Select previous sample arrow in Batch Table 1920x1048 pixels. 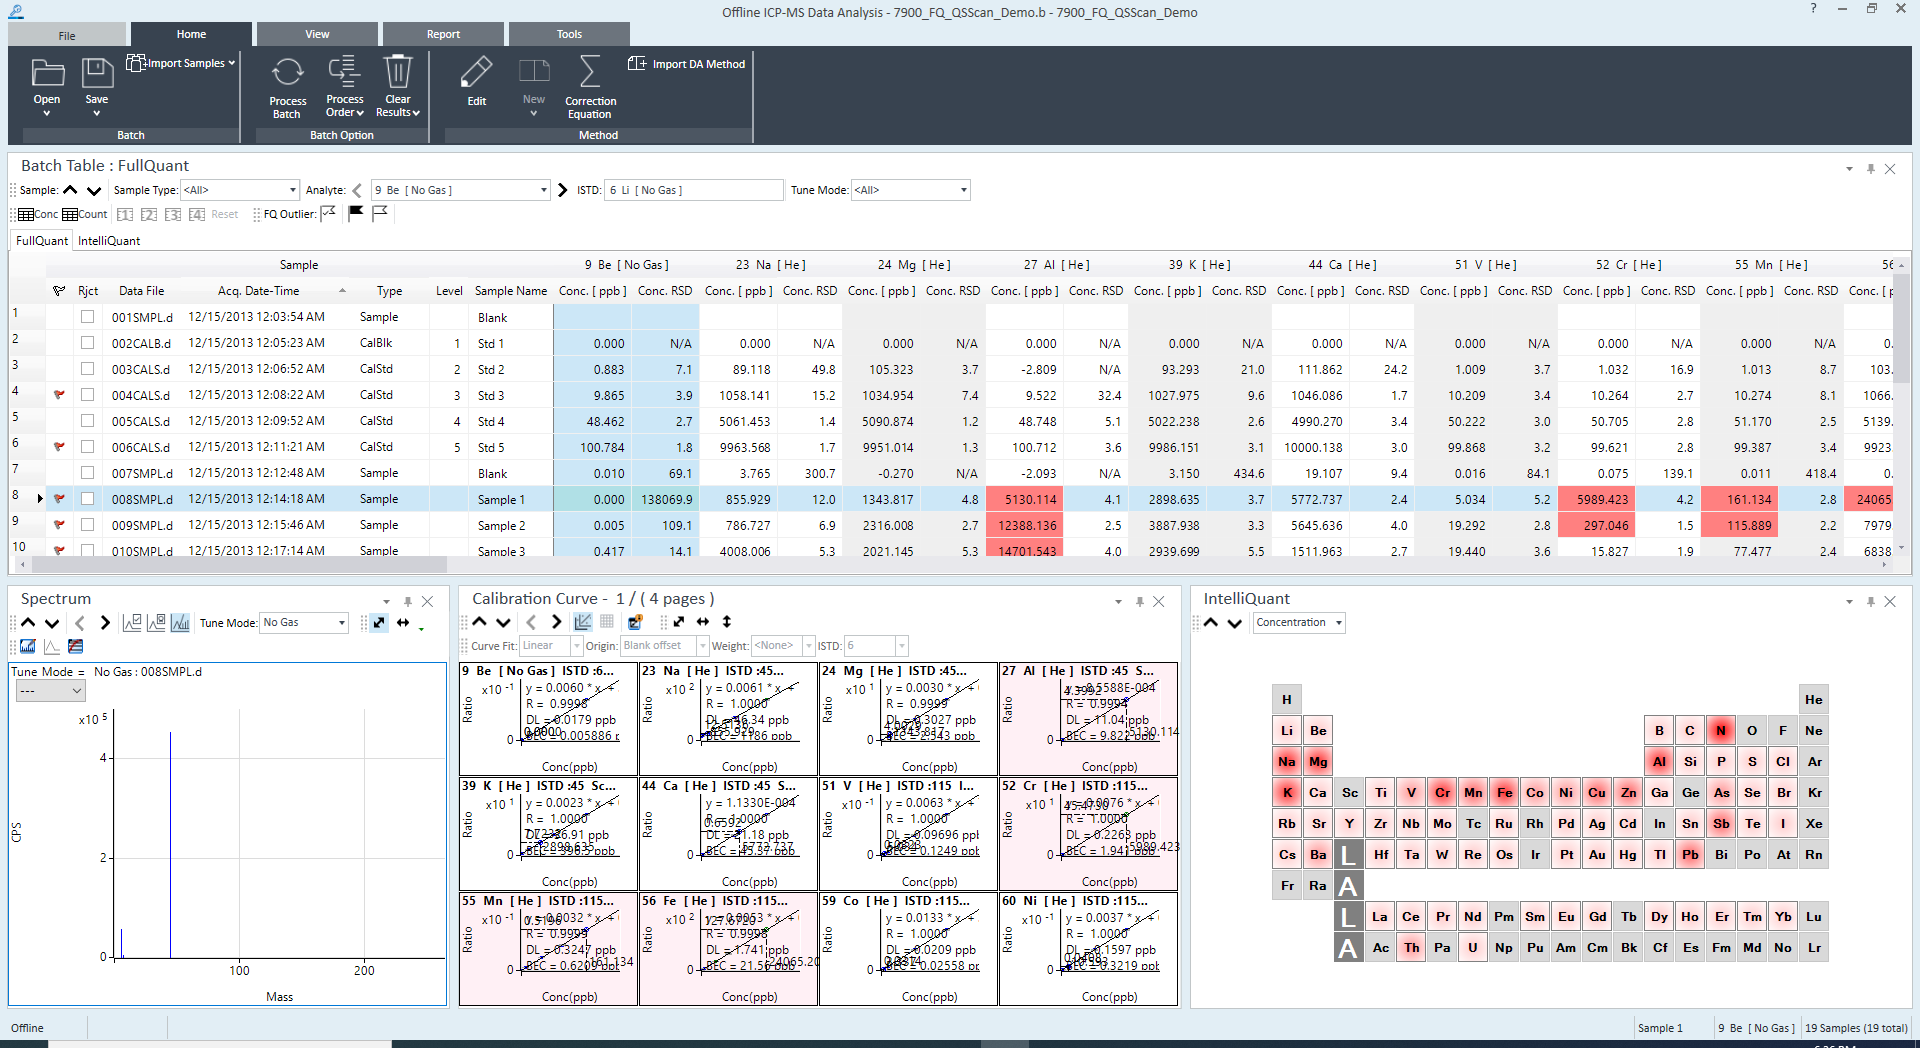pyautogui.click(x=70, y=190)
